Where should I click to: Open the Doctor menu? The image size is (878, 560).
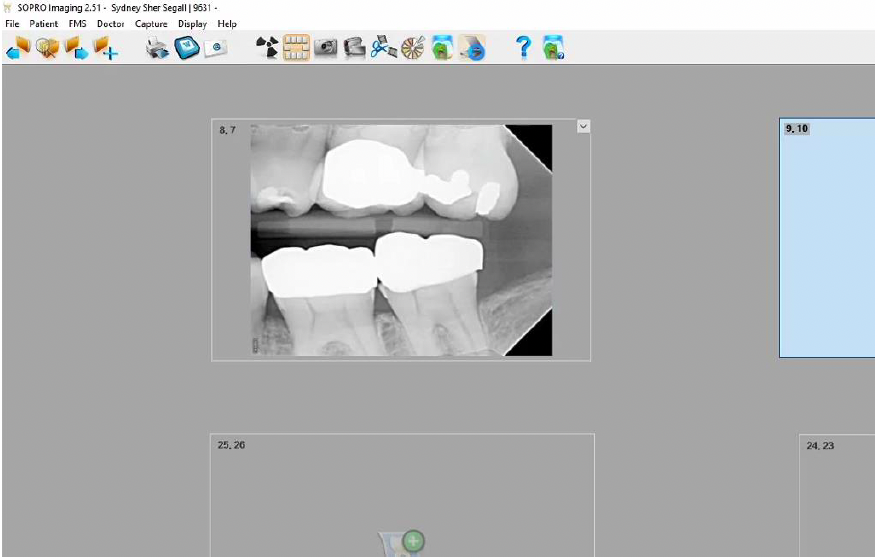(110, 24)
